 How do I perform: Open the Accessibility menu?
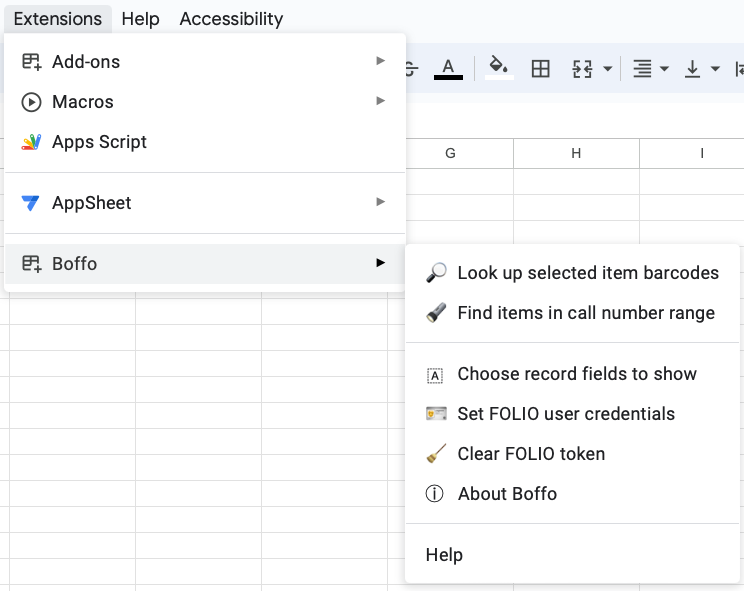click(x=231, y=19)
